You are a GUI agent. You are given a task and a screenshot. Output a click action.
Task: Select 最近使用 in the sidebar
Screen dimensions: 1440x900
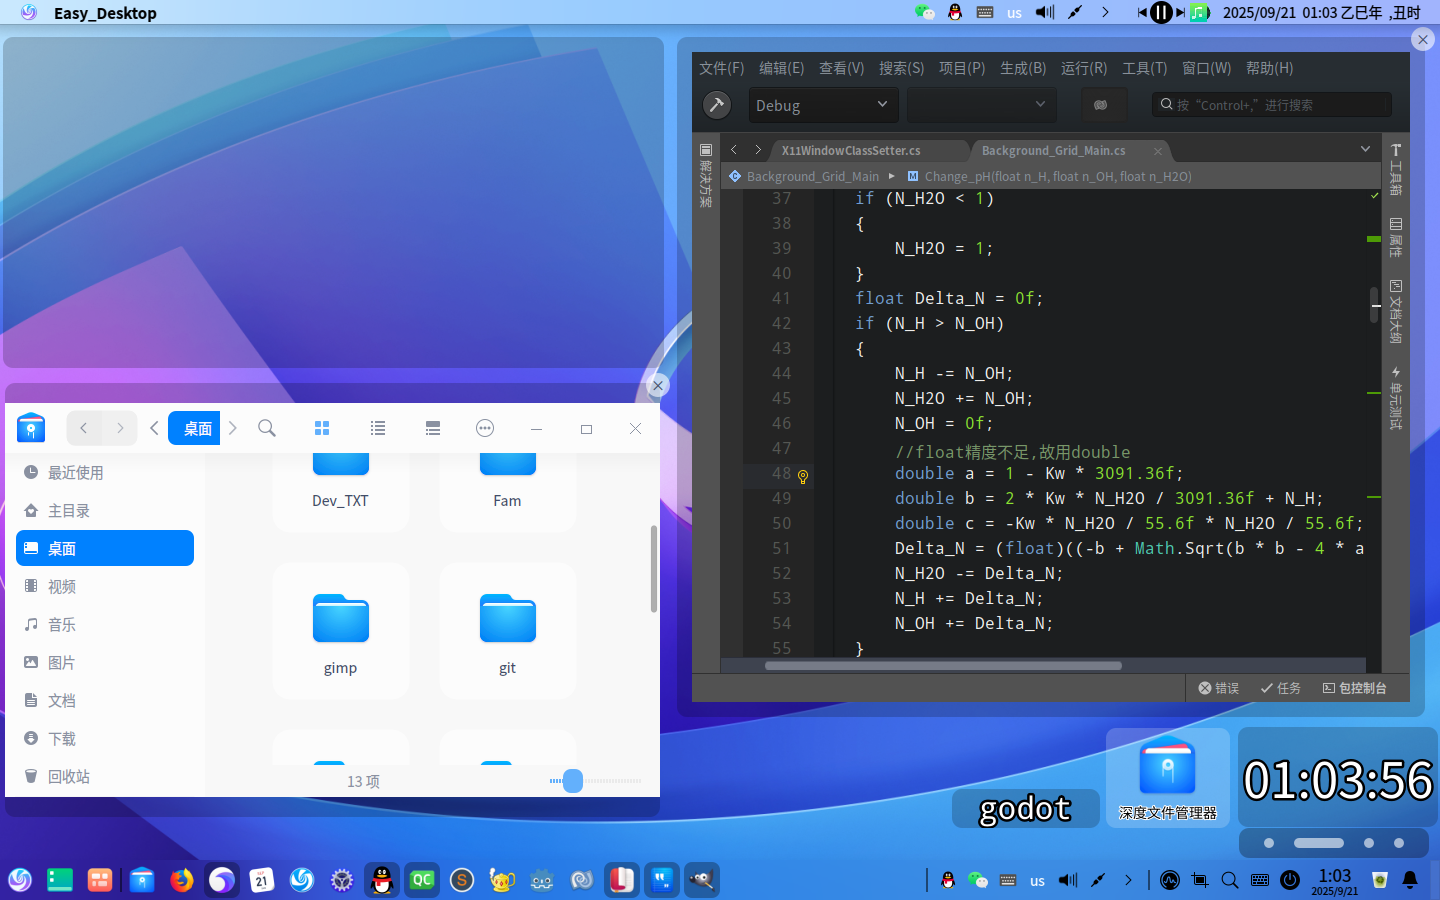pyautogui.click(x=105, y=472)
